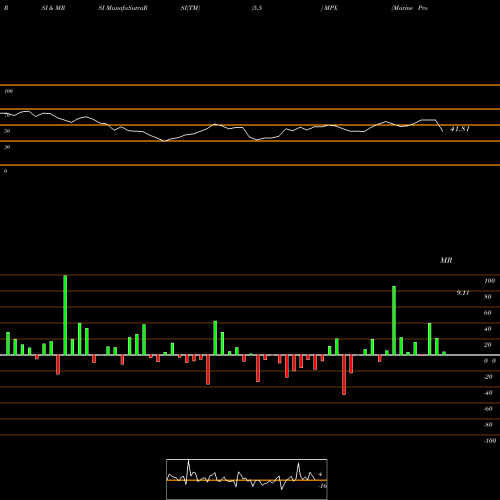Click the RSI axis label 30
Viewport: 500px width, 500px height.
[7, 147]
